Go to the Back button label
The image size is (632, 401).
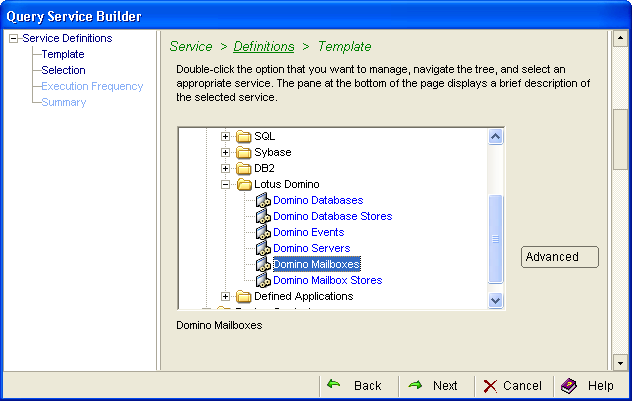click(x=368, y=386)
